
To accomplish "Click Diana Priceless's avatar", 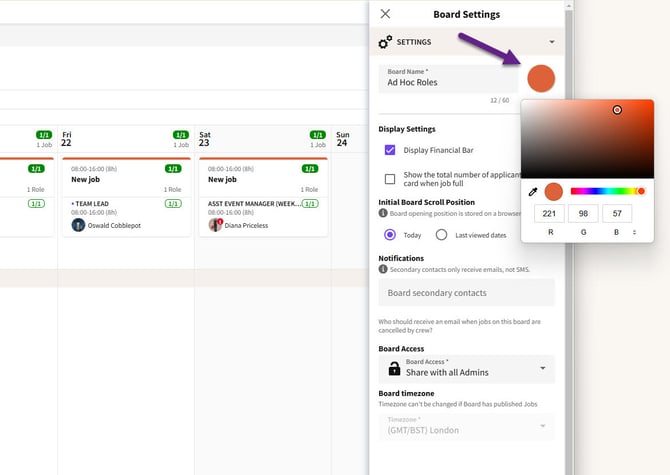I will click(x=215, y=225).
